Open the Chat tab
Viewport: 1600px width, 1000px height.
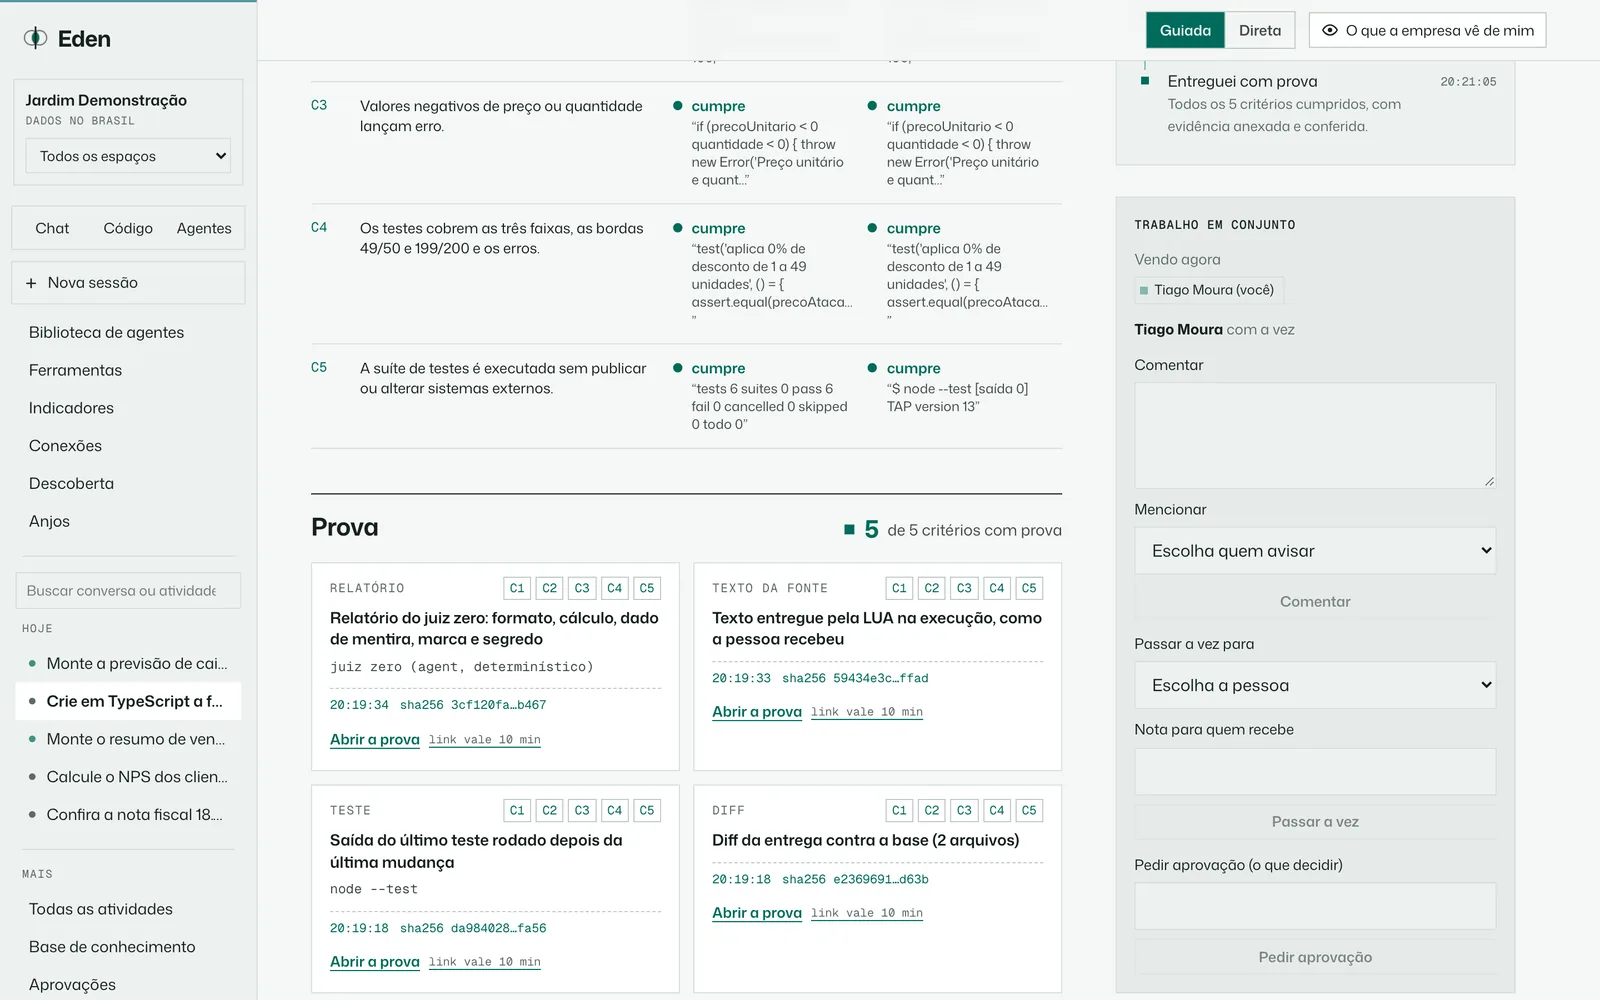click(52, 228)
